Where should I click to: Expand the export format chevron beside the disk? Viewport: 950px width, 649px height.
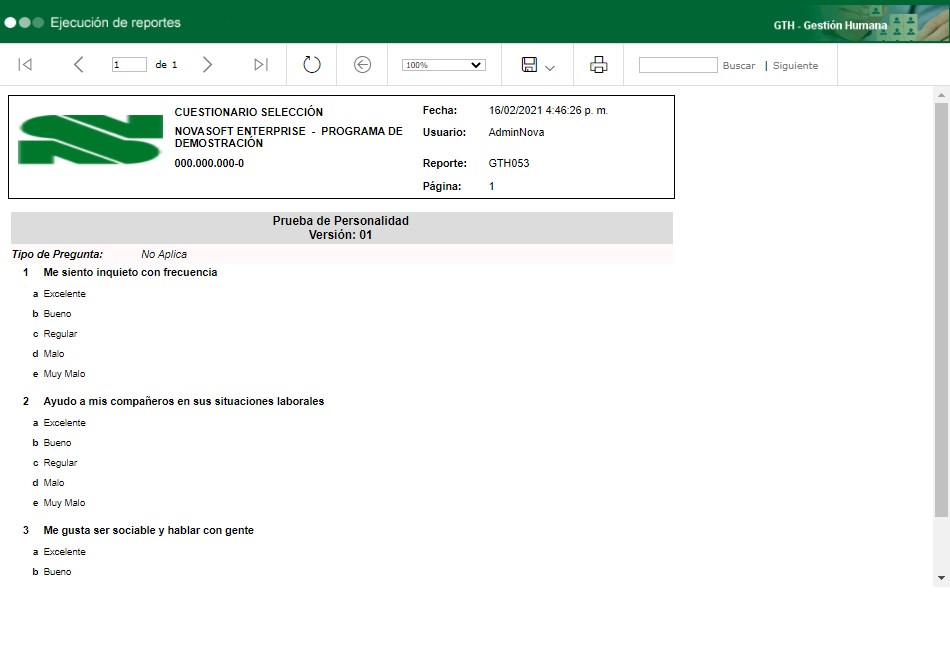coord(550,67)
